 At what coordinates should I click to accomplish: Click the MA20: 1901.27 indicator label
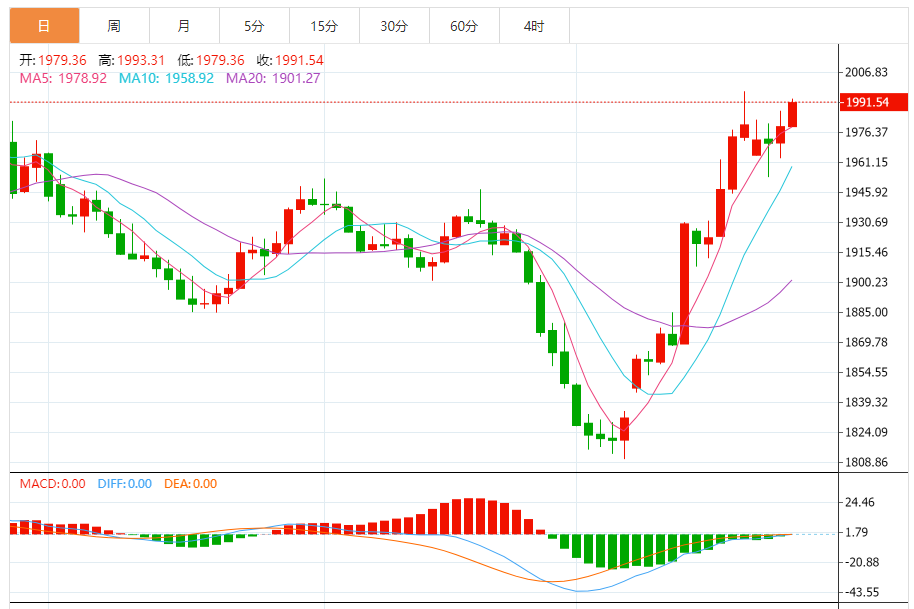point(273,78)
